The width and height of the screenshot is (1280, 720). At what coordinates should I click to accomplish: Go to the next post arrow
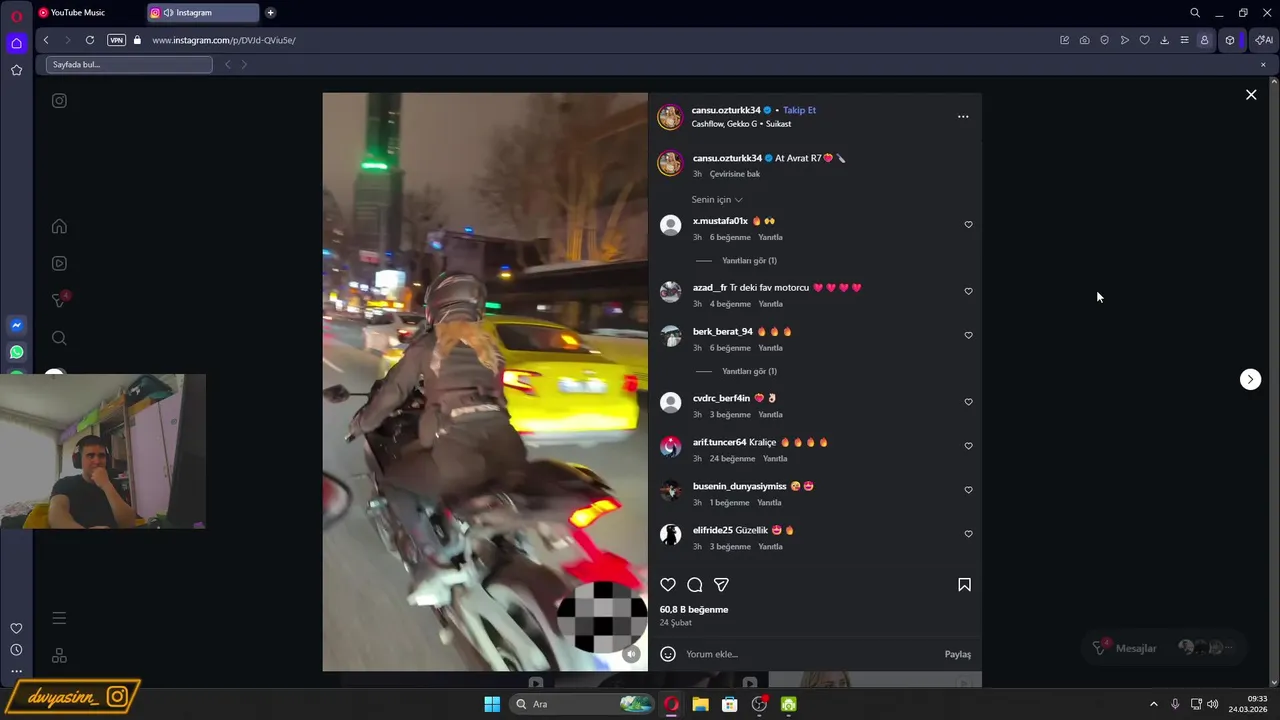click(1250, 379)
